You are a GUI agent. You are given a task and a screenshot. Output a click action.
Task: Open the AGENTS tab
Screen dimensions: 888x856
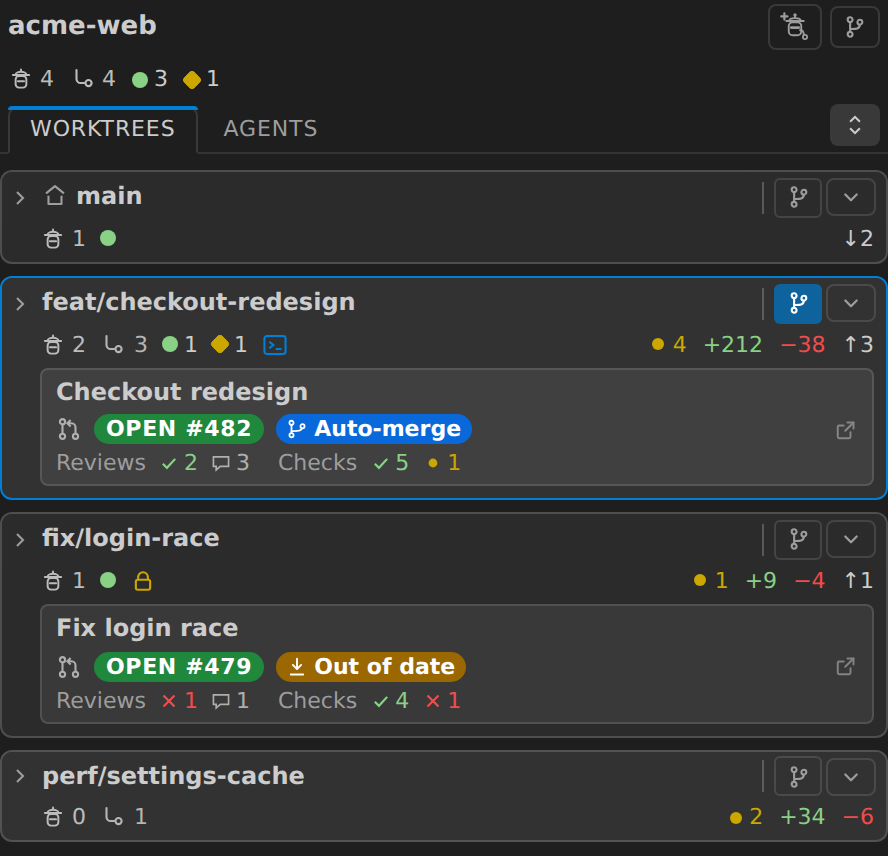click(x=270, y=129)
